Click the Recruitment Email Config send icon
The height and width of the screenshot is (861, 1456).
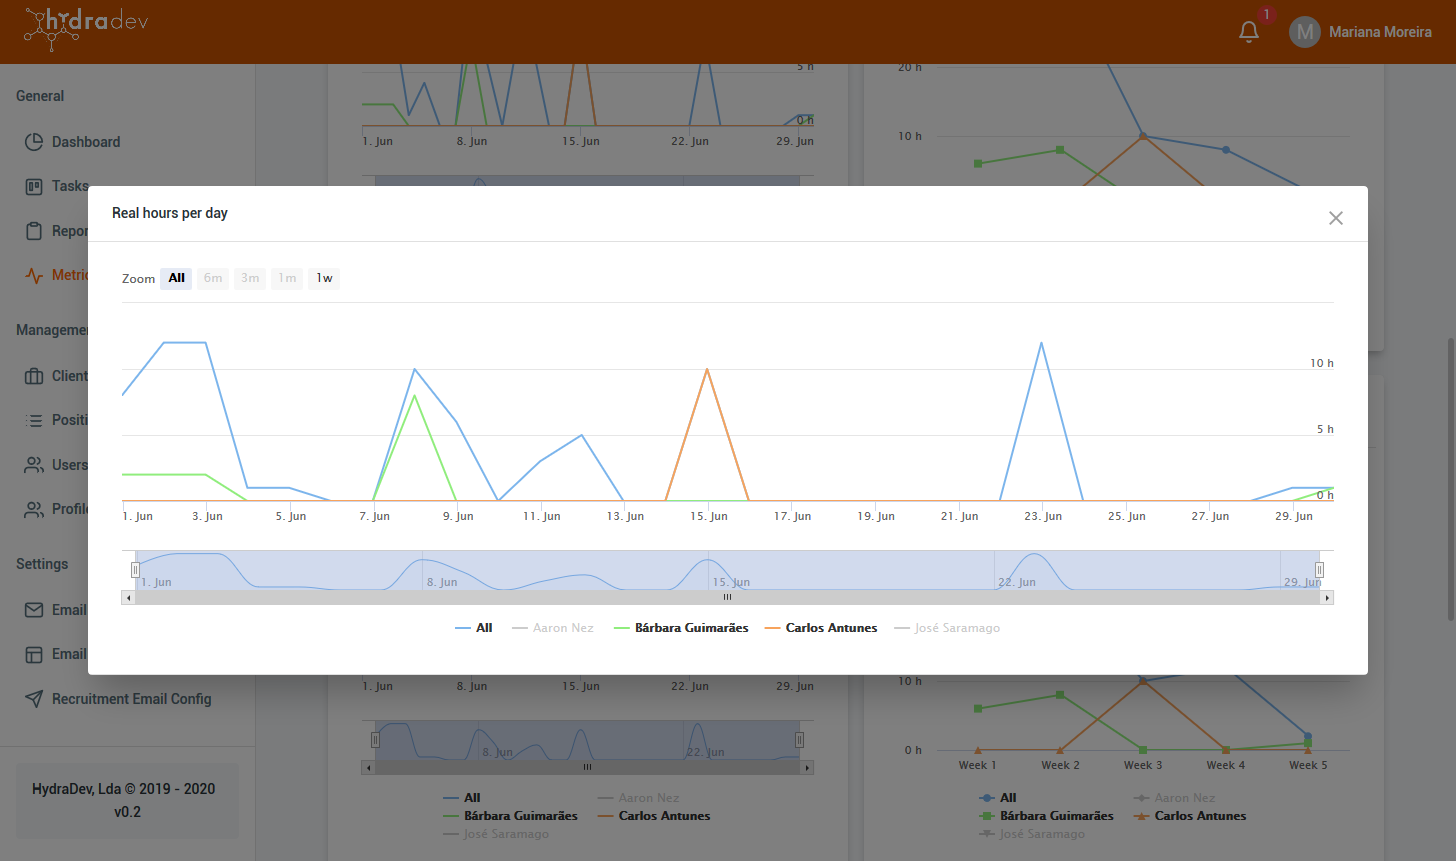(x=34, y=699)
